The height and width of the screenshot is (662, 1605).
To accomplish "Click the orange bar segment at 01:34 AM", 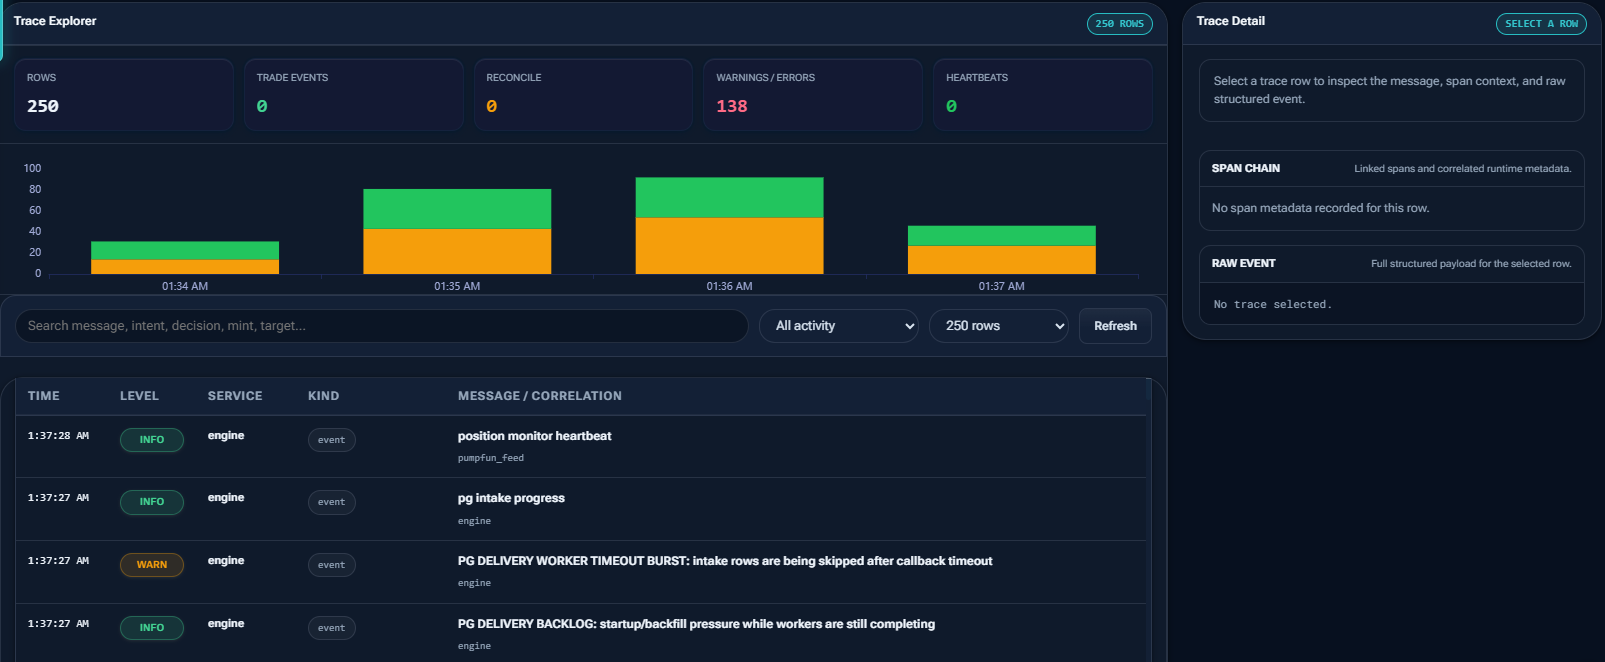I will tap(185, 267).
